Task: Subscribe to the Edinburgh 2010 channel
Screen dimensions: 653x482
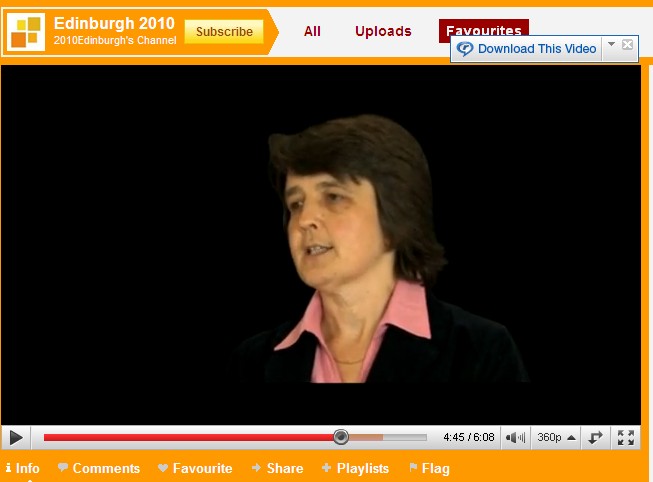Action: coord(224,32)
